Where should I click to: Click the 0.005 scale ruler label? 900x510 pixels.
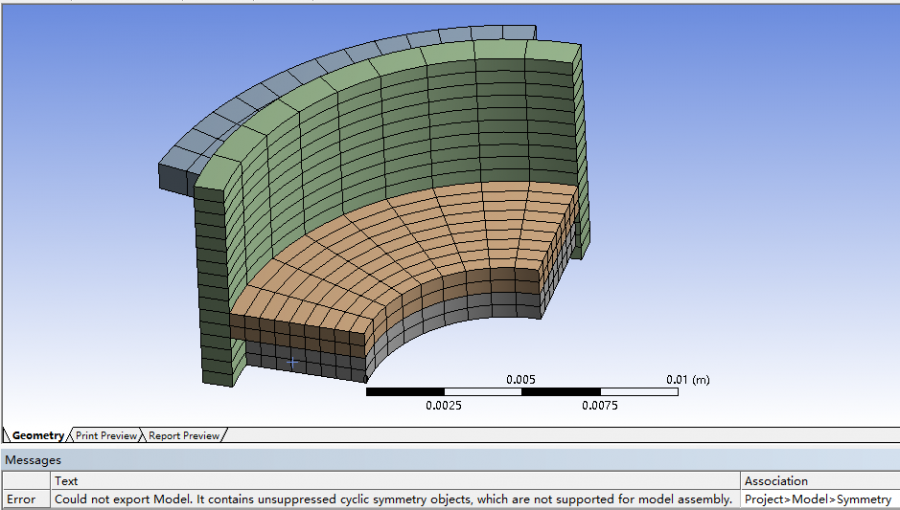[x=521, y=380]
